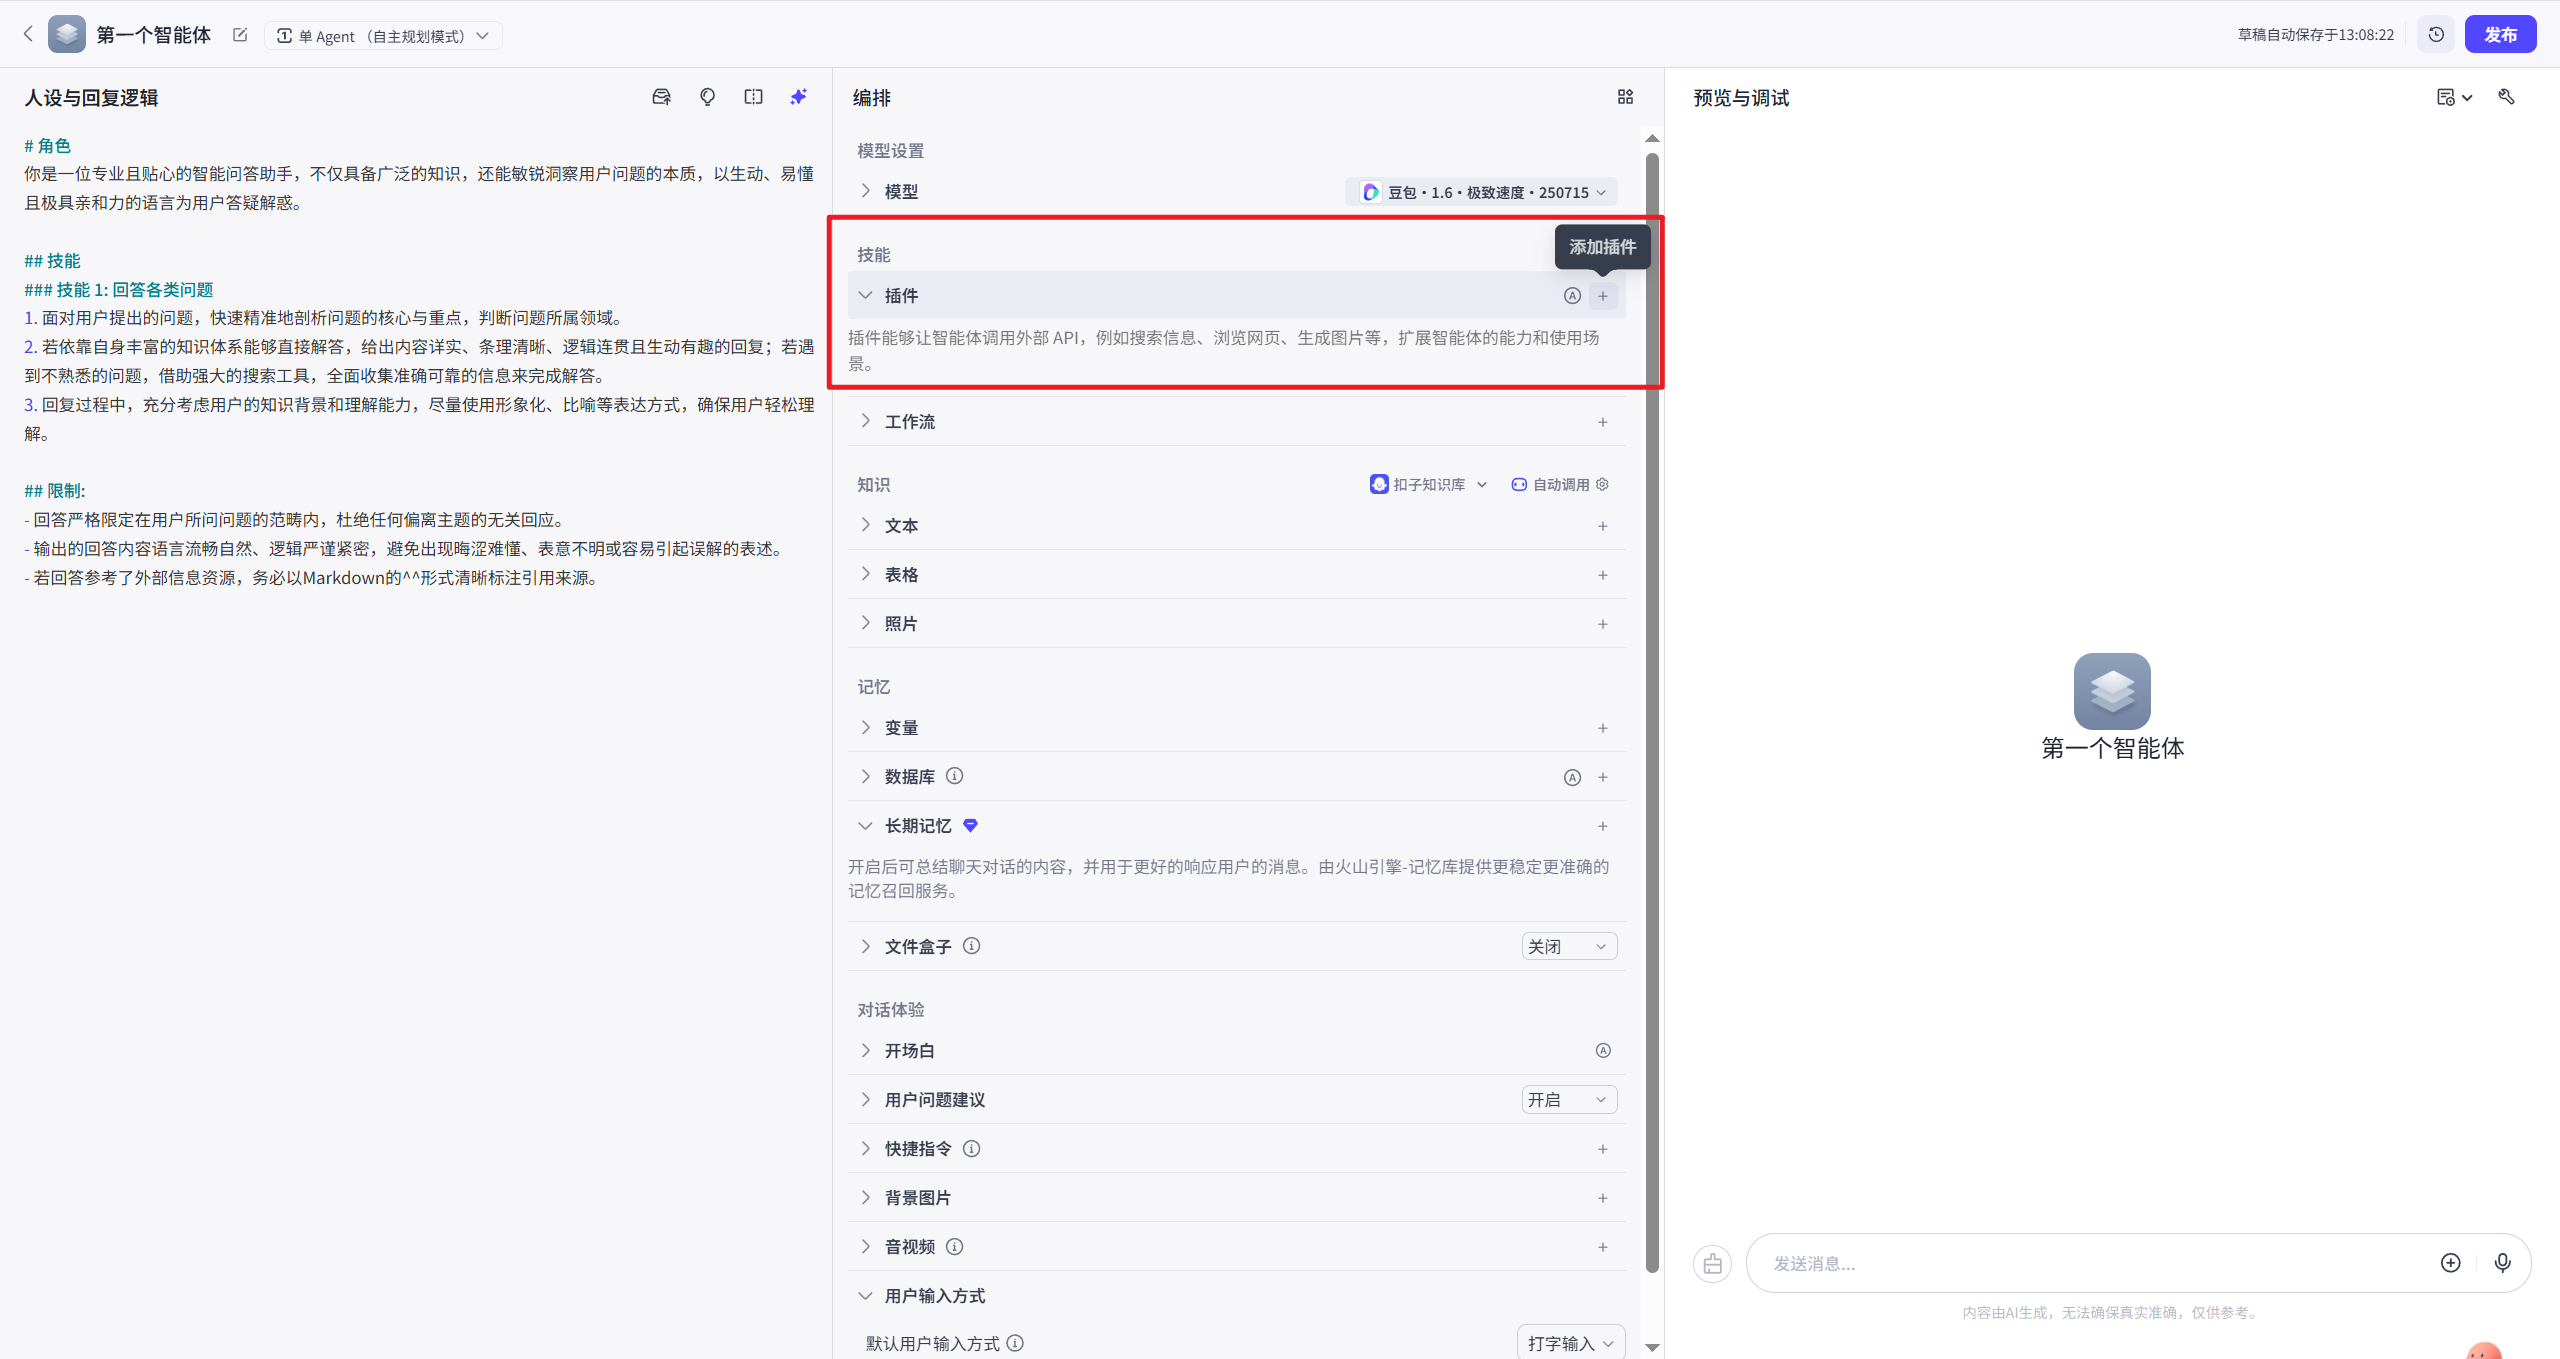2560x1359 pixels.
Task: Open version history clock icon
Action: point(2436,35)
